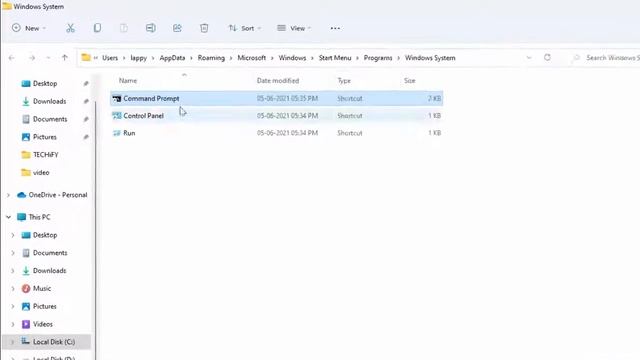Open the New dropdown menu
Image resolution: width=640 pixels, height=360 pixels.
[29, 28]
